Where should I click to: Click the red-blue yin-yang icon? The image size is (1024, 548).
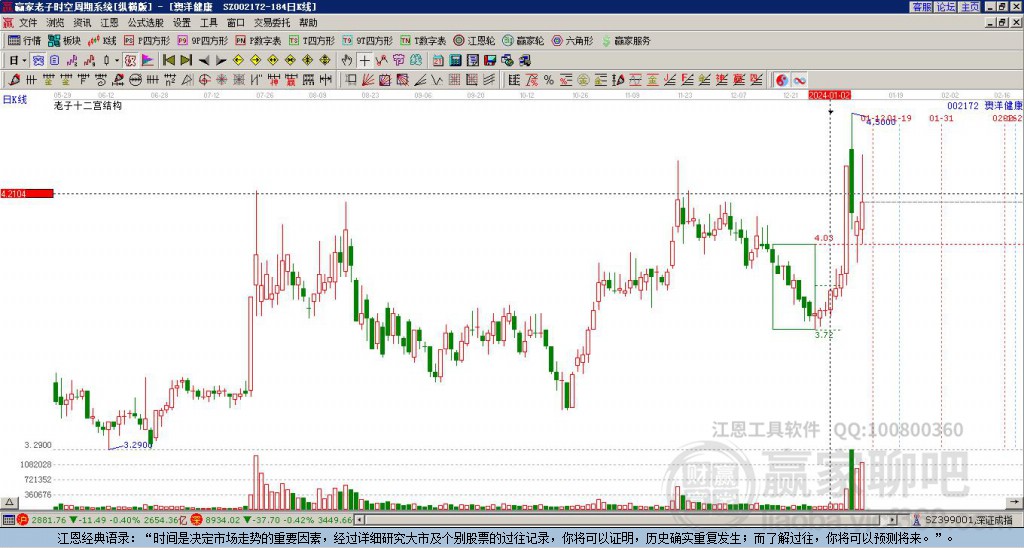point(782,80)
